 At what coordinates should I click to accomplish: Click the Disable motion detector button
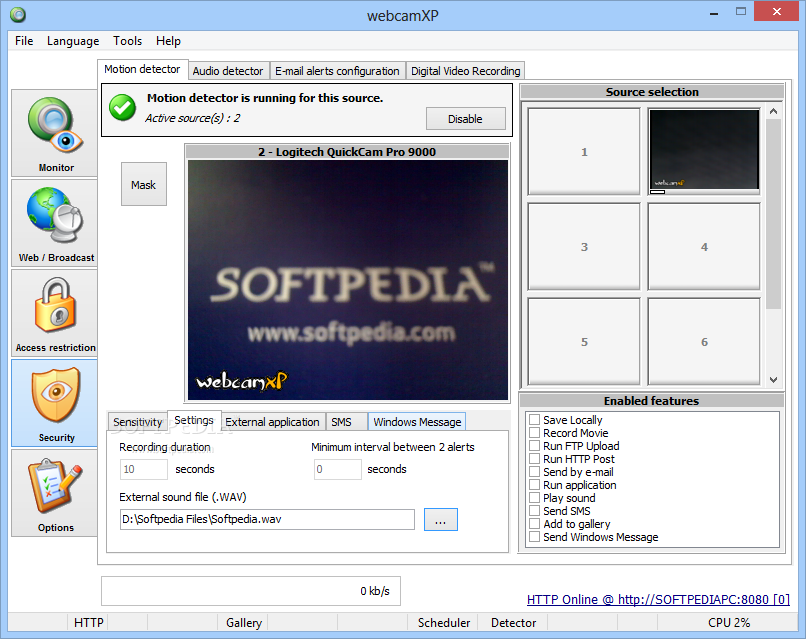point(465,119)
